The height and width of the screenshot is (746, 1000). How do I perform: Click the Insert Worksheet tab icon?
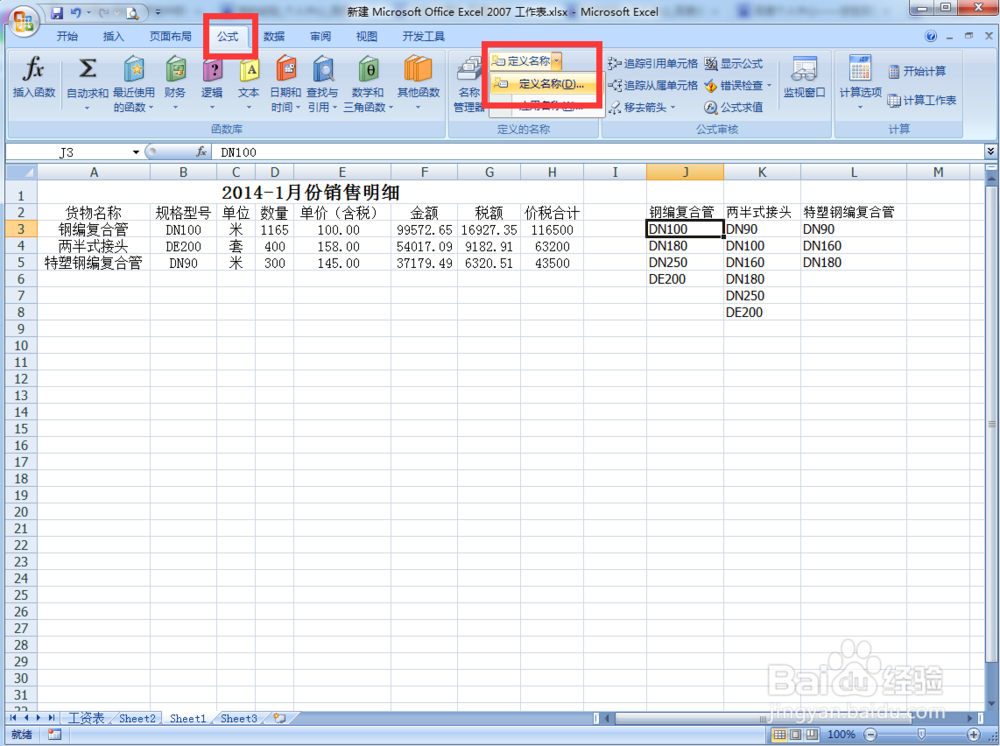point(279,718)
